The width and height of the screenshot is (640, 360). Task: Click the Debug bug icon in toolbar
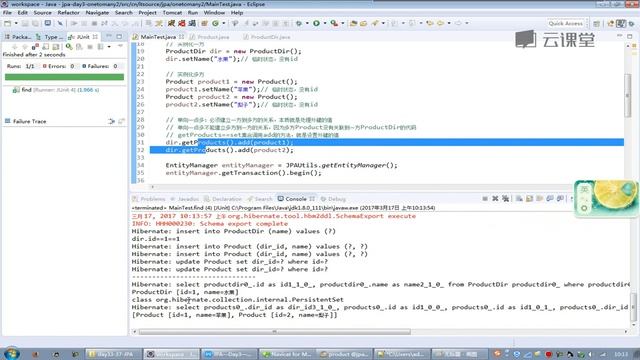(299, 23)
